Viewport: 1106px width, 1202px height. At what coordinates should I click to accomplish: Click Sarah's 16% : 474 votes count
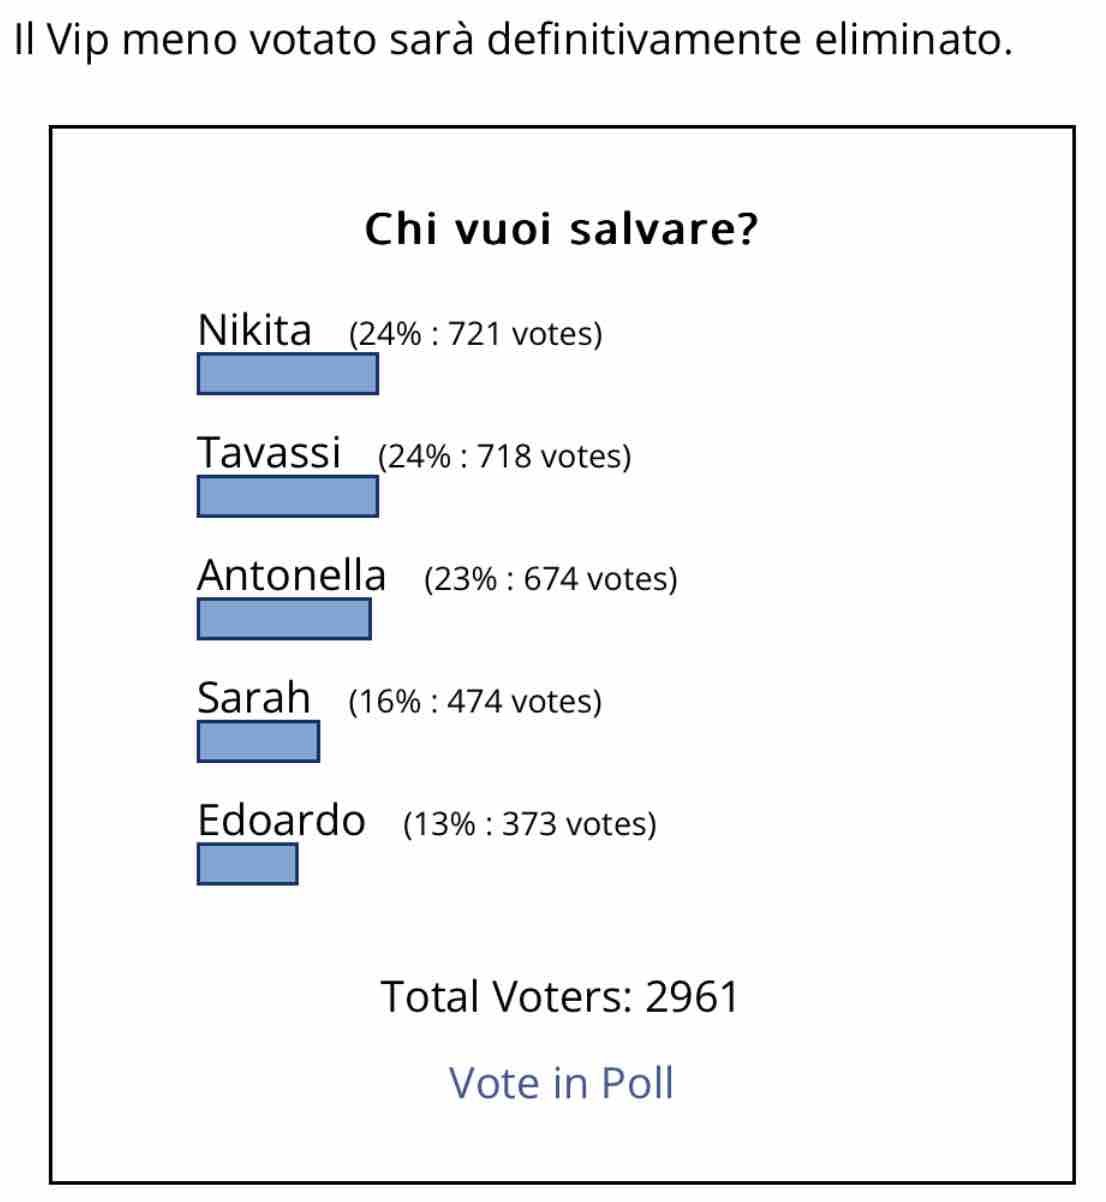pos(475,702)
